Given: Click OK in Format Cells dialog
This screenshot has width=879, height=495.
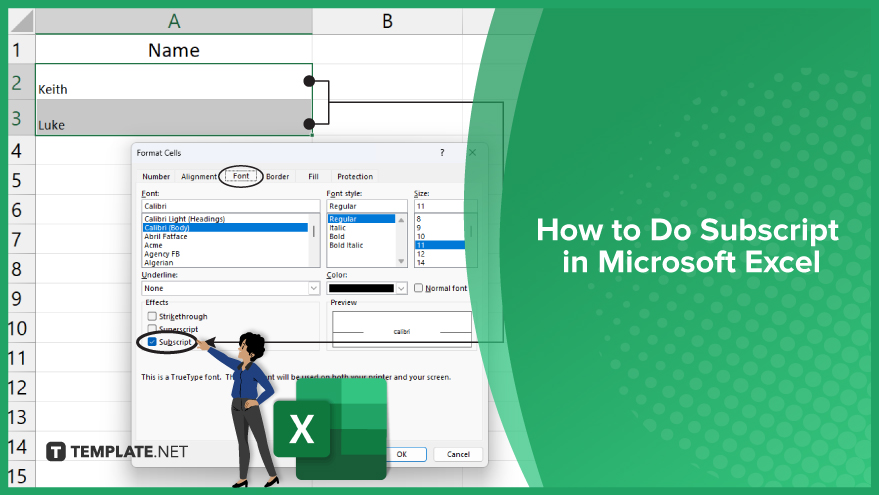Looking at the screenshot, I should point(402,454).
